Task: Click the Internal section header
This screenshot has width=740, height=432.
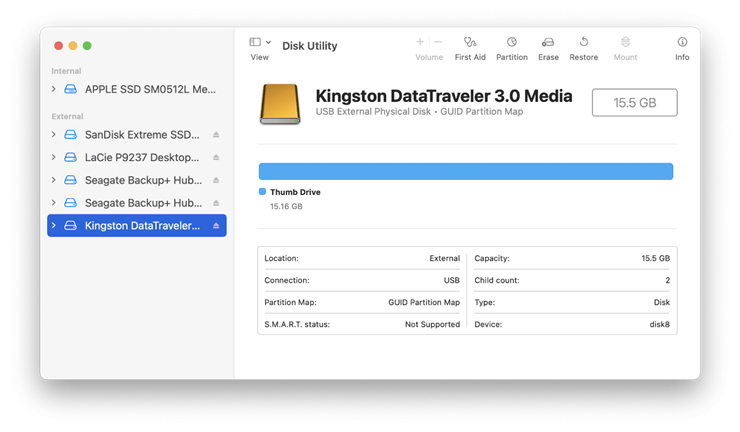Action: [66, 71]
